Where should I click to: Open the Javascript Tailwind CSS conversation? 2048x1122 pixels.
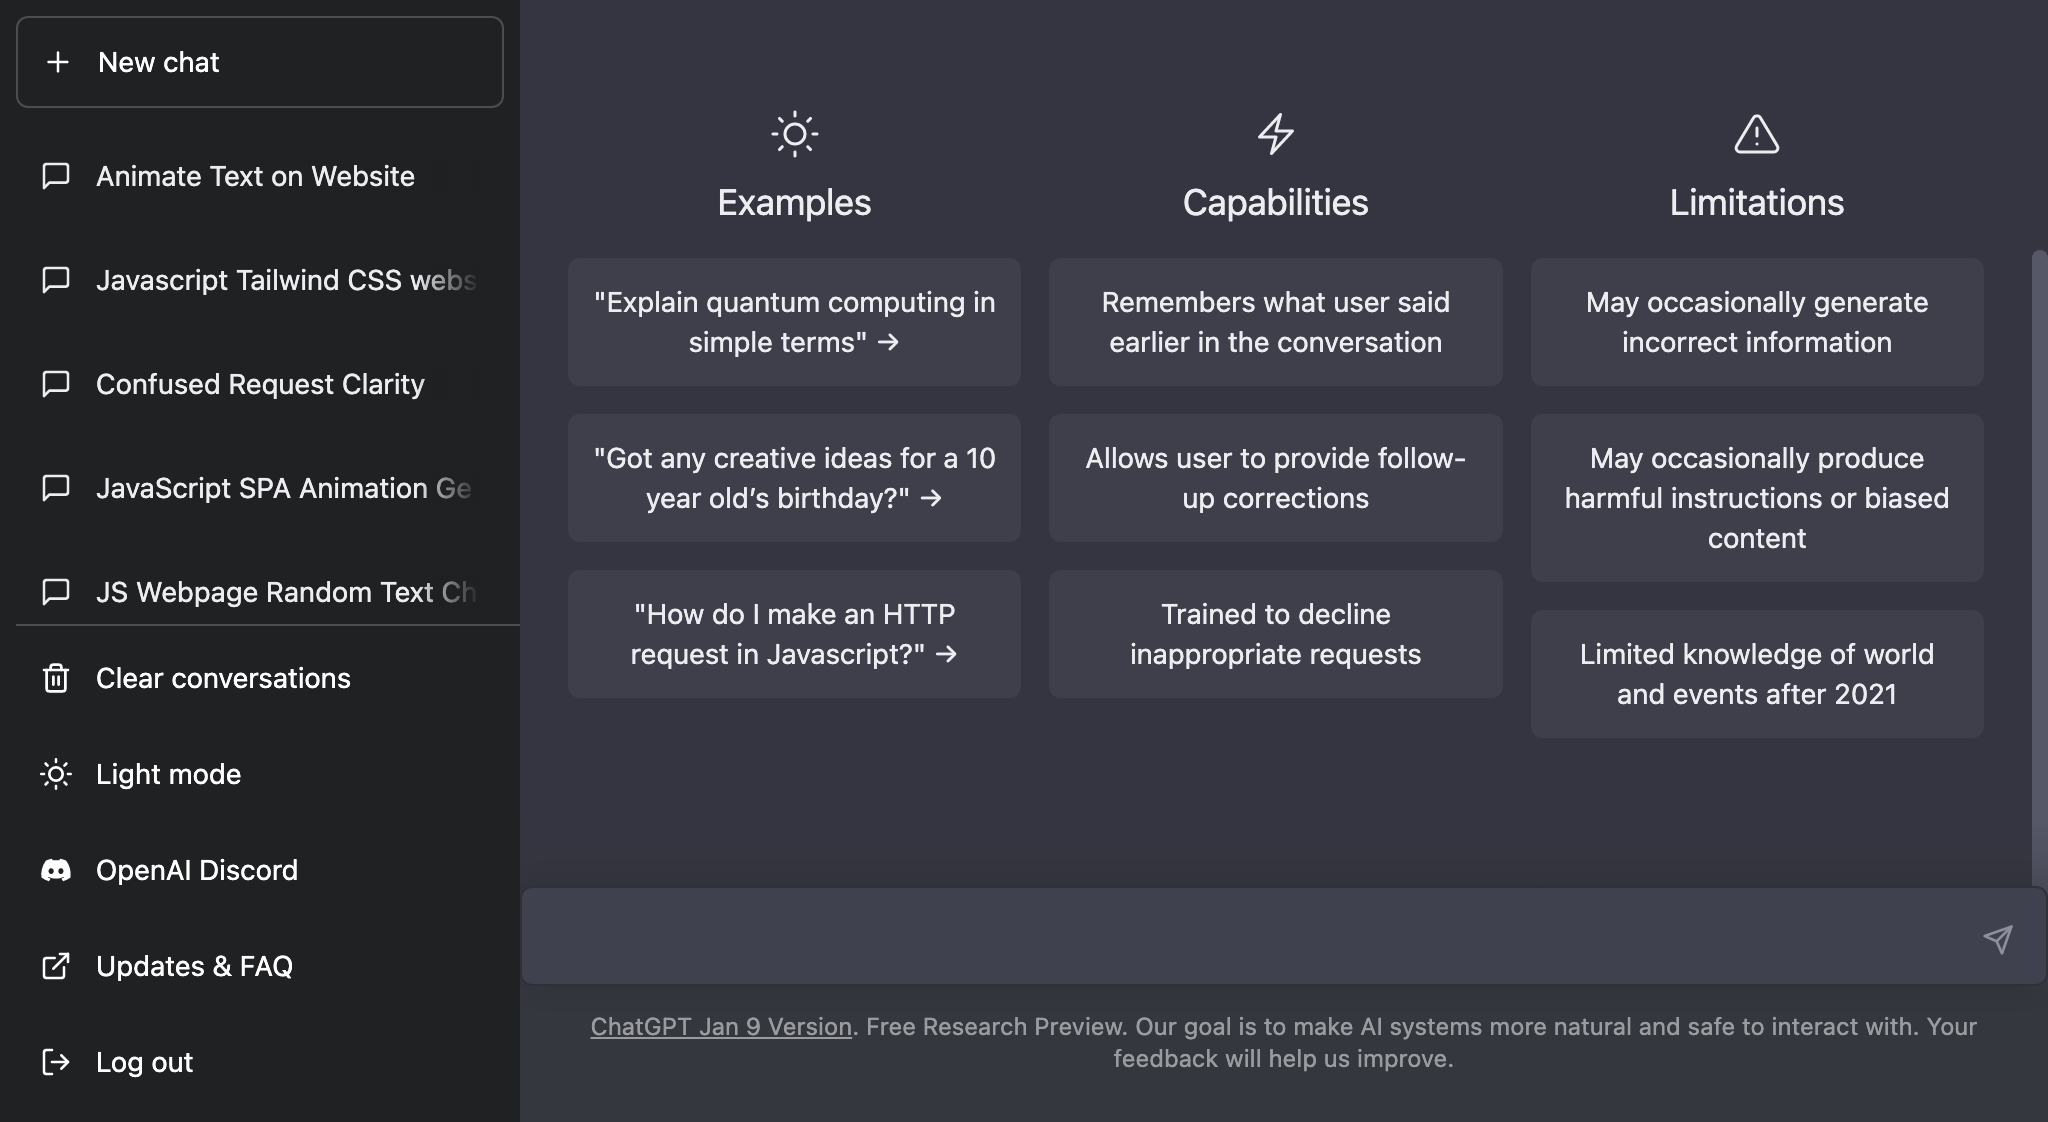tap(285, 280)
